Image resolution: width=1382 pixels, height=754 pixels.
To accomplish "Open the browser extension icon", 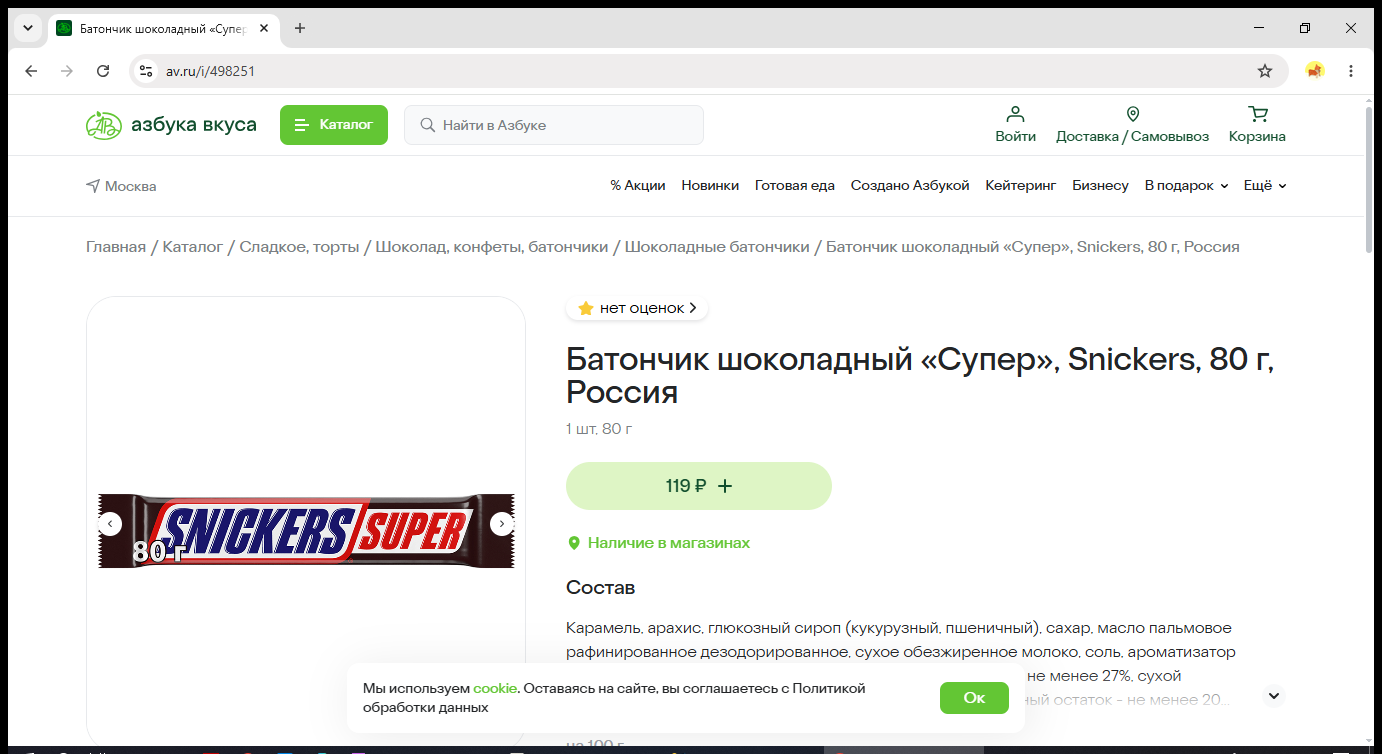I will pos(1315,71).
